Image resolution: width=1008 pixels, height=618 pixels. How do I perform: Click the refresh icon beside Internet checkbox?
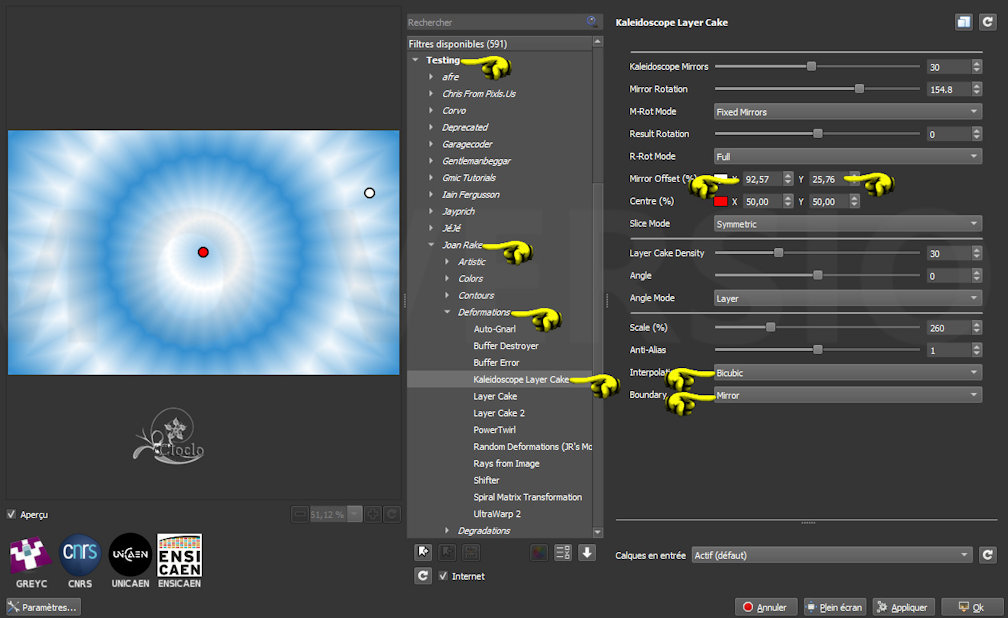pyautogui.click(x=423, y=576)
